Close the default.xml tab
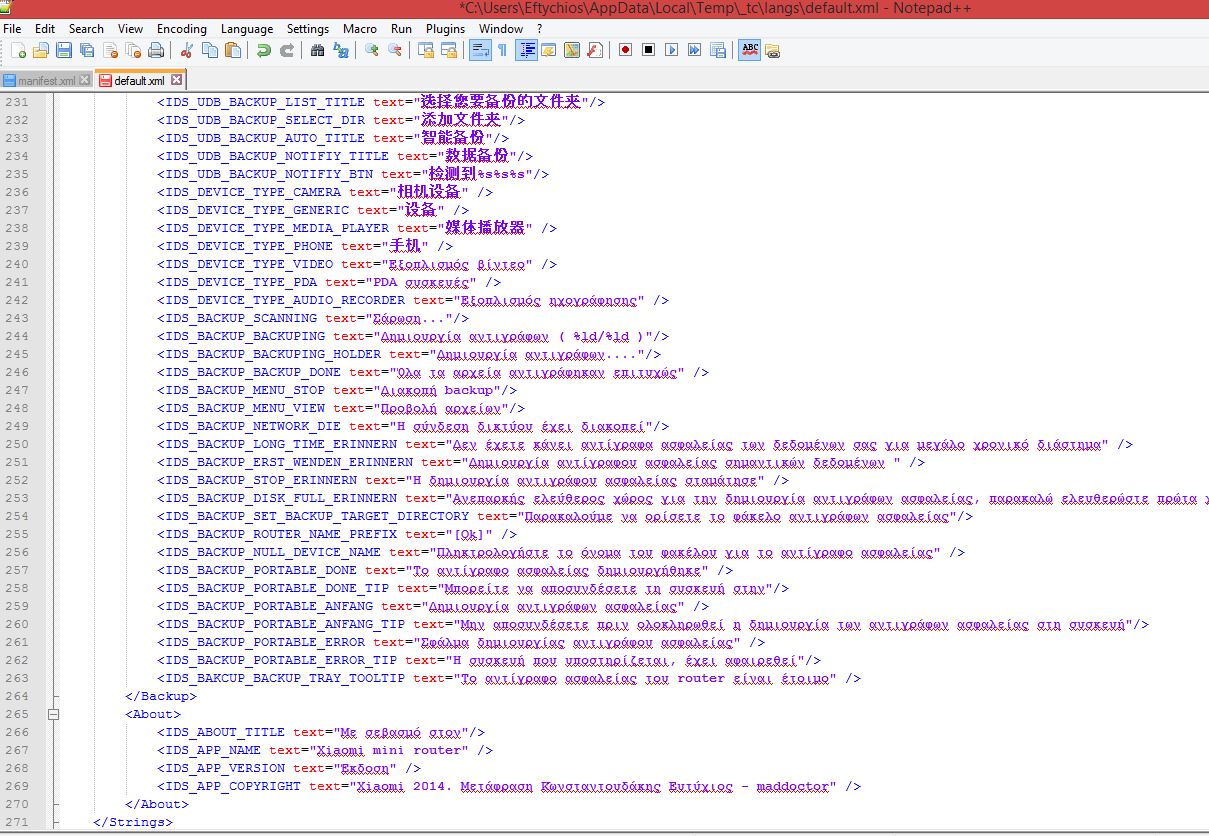Image resolution: width=1209 pixels, height=836 pixels. pos(177,80)
